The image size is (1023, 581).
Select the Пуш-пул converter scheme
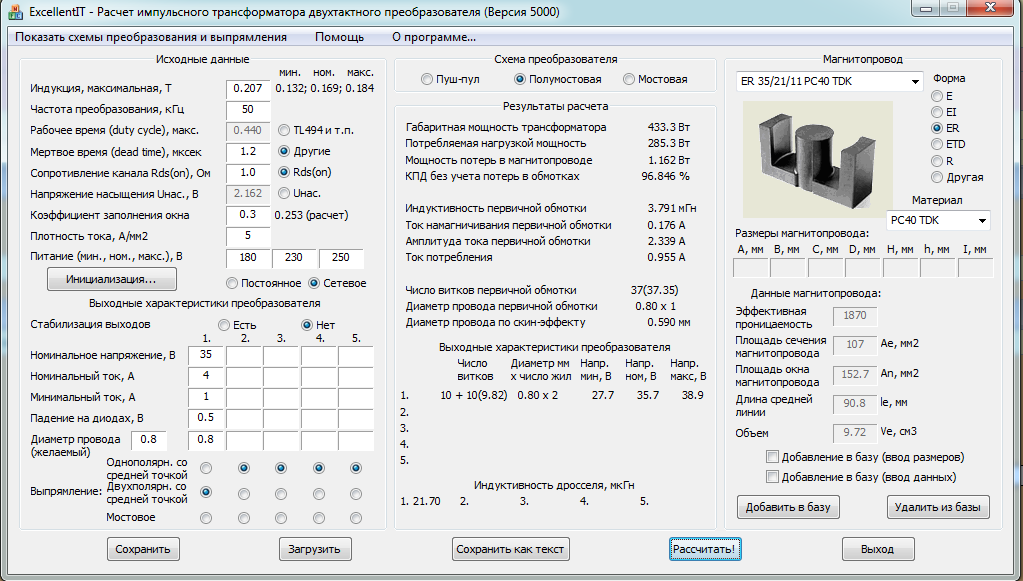[428, 79]
